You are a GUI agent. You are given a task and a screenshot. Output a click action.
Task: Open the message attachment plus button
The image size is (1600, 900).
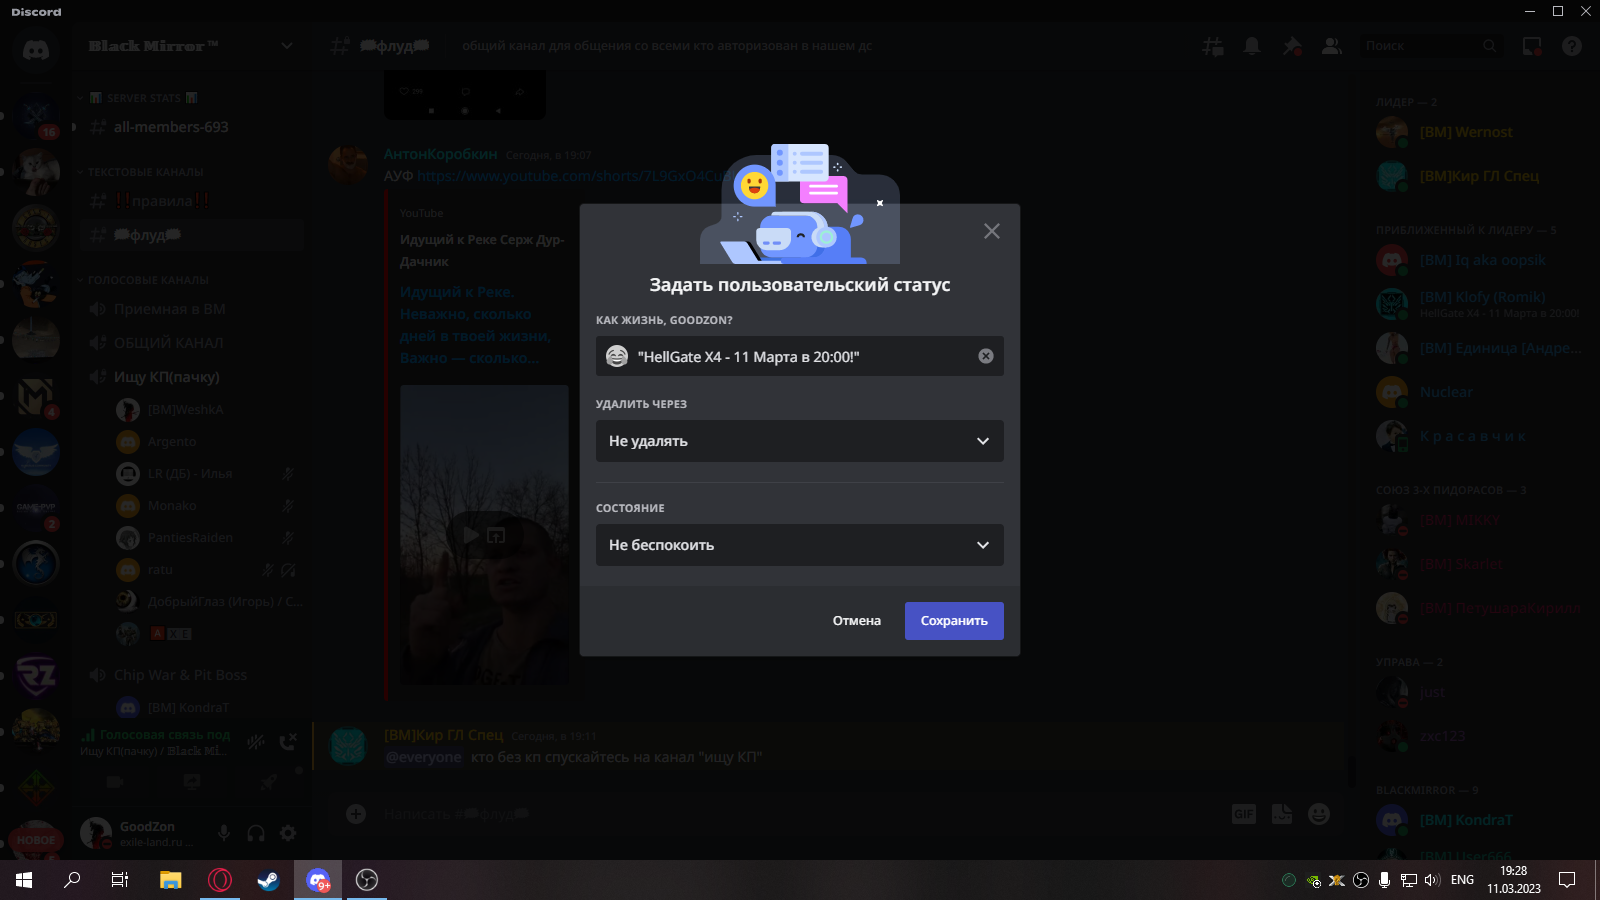point(356,814)
